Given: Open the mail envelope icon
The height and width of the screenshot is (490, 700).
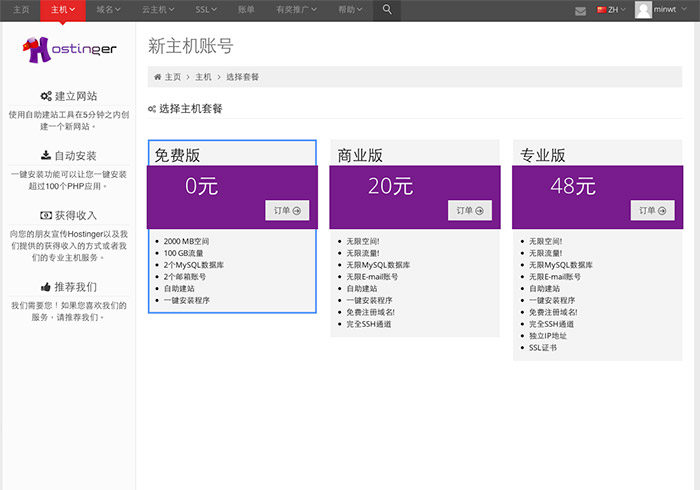Looking at the screenshot, I should (x=580, y=11).
